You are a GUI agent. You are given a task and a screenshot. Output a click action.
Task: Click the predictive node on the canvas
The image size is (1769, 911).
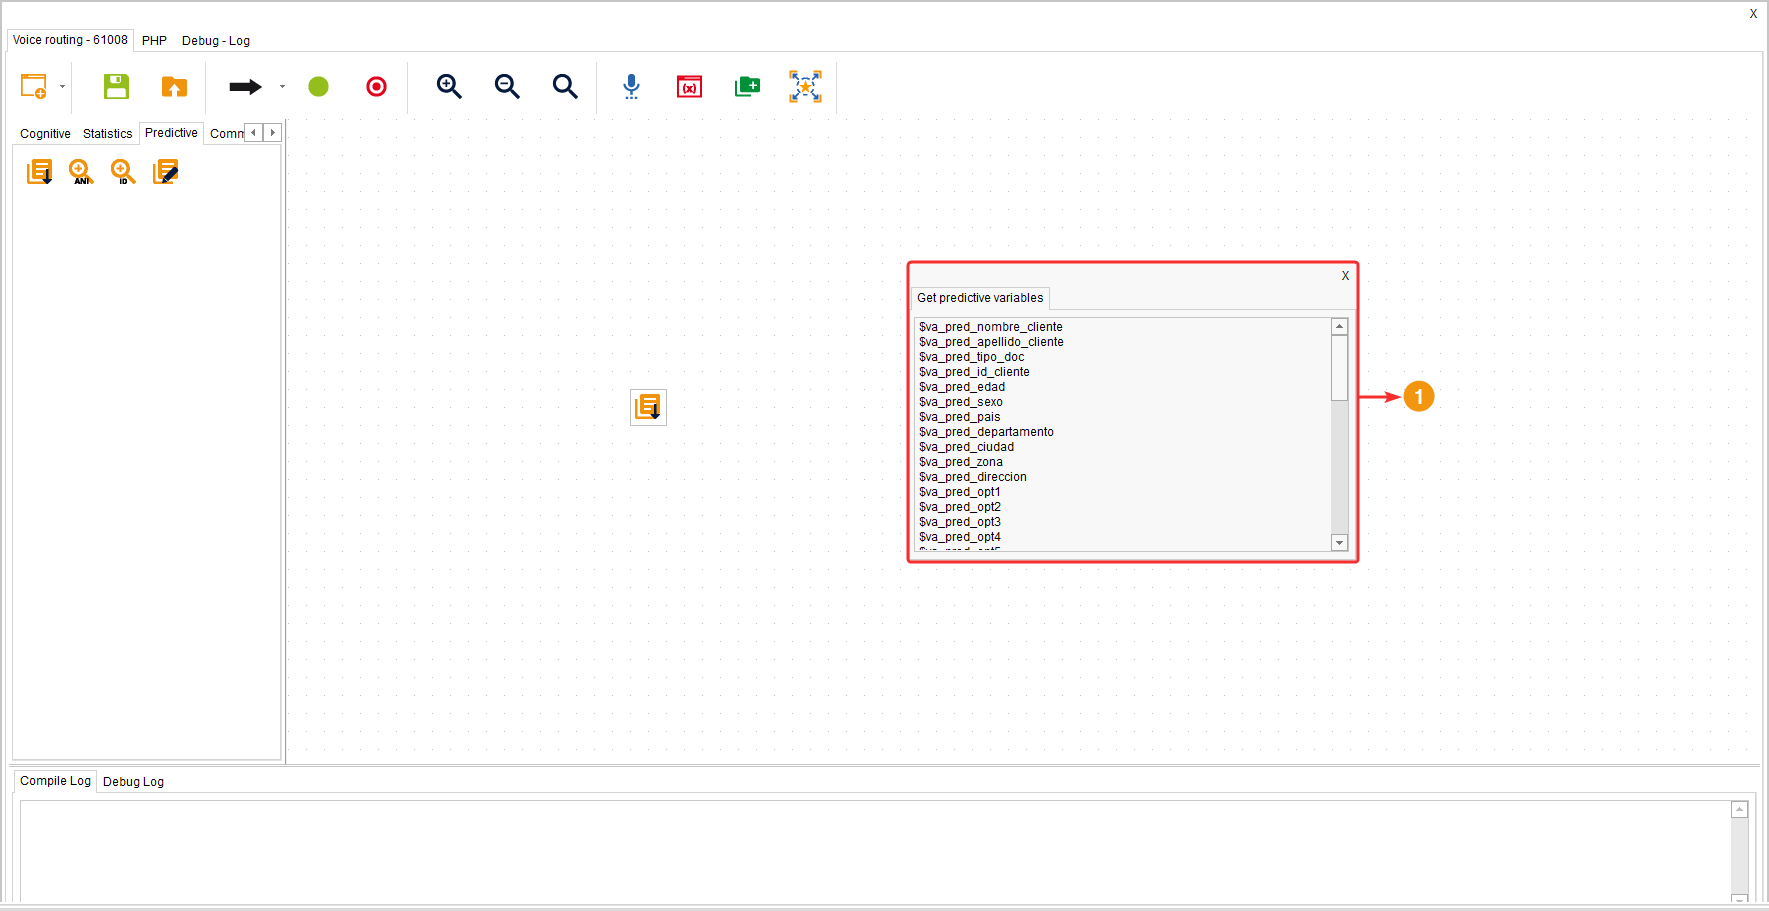pyautogui.click(x=648, y=407)
